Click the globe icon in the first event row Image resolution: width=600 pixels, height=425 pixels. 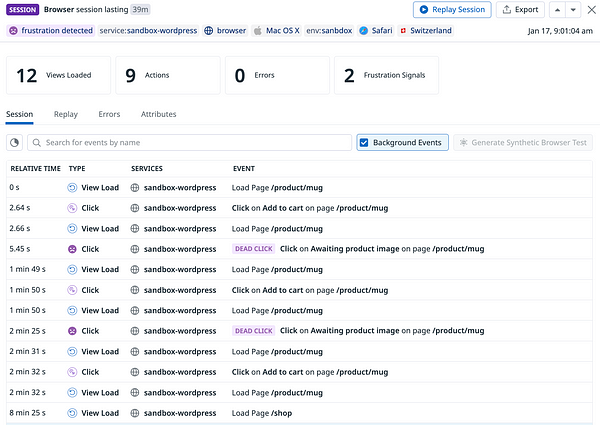(x=135, y=187)
